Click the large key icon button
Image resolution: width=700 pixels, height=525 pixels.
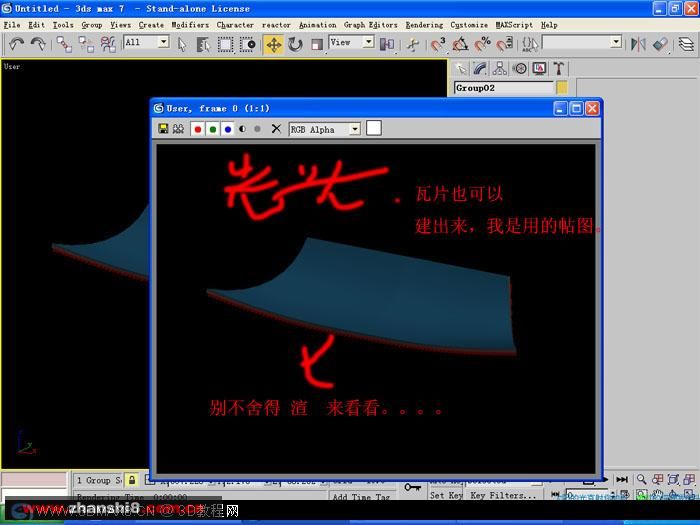pyautogui.click(x=412, y=488)
